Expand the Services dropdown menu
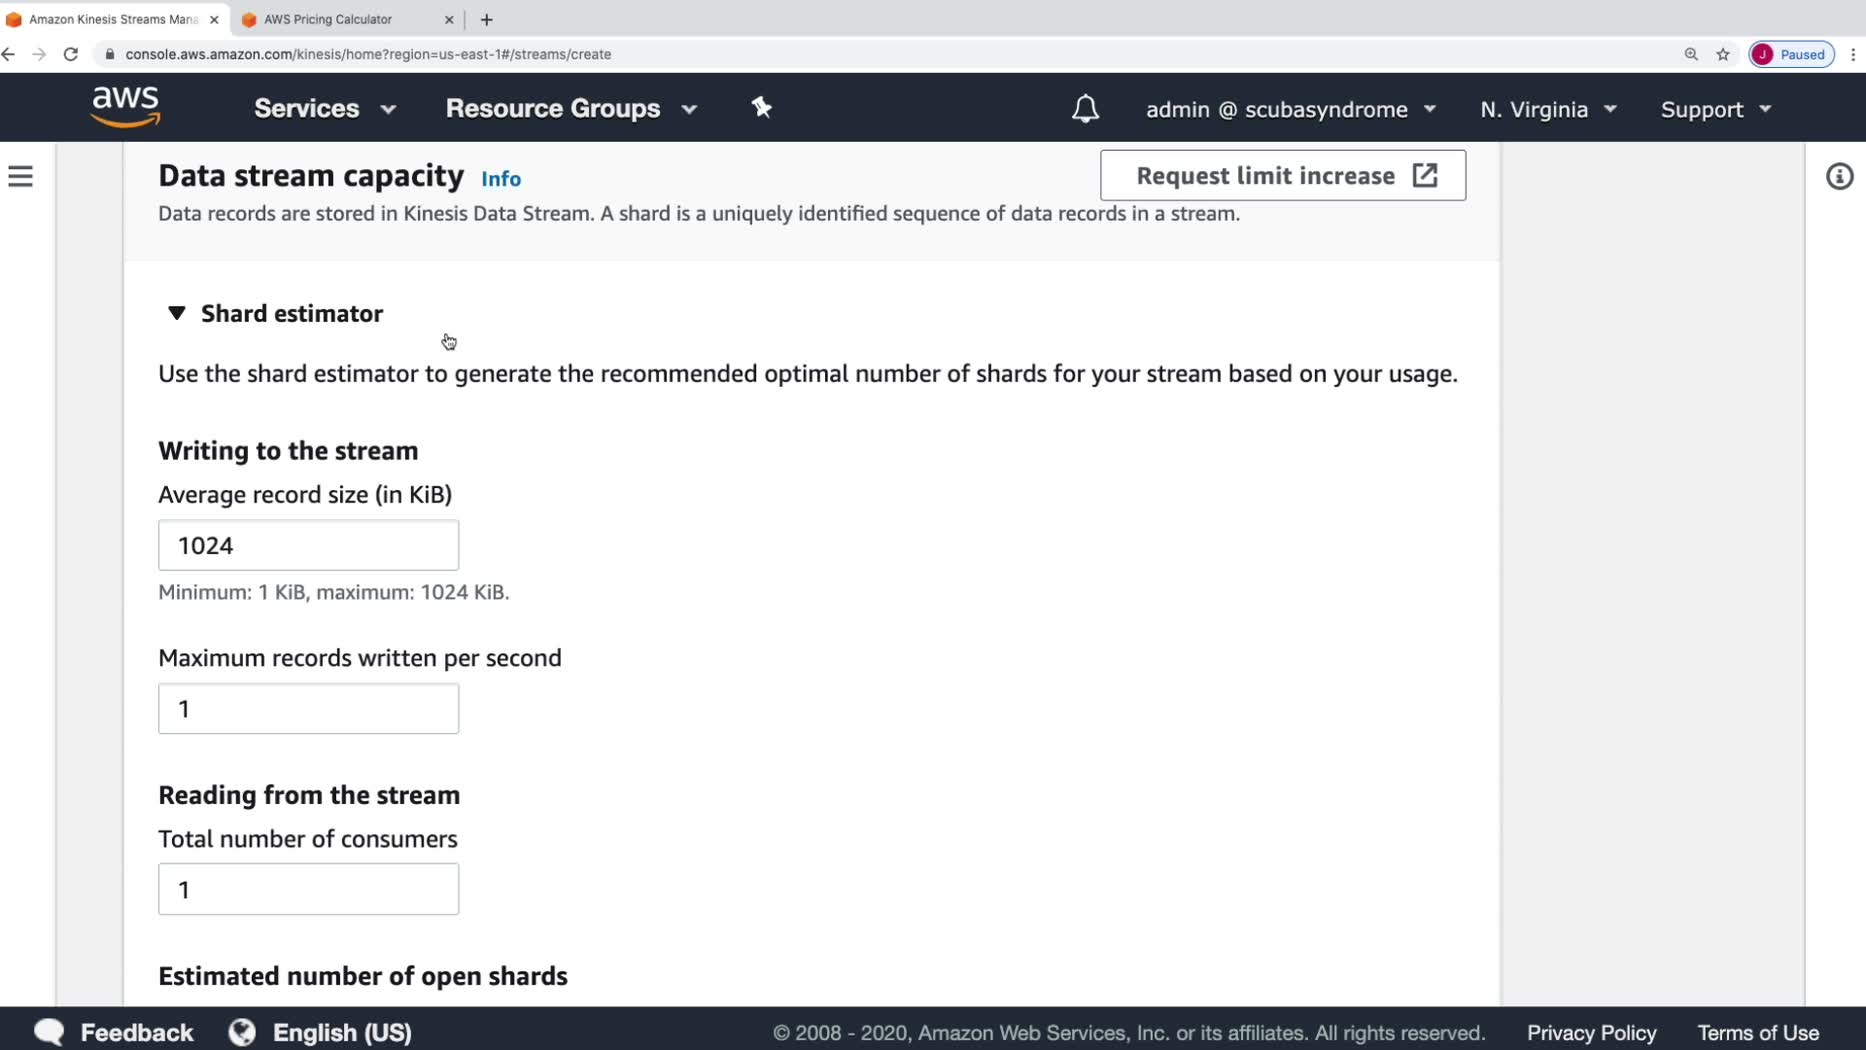The image size is (1866, 1050). (x=324, y=108)
